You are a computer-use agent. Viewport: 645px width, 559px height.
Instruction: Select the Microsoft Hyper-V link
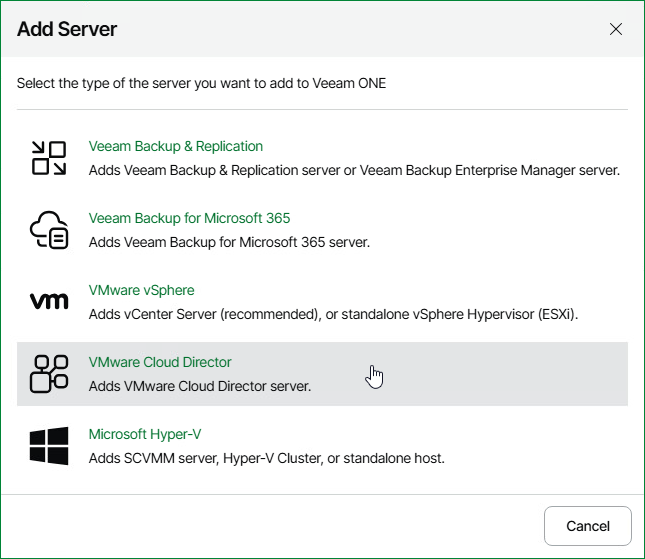[145, 434]
